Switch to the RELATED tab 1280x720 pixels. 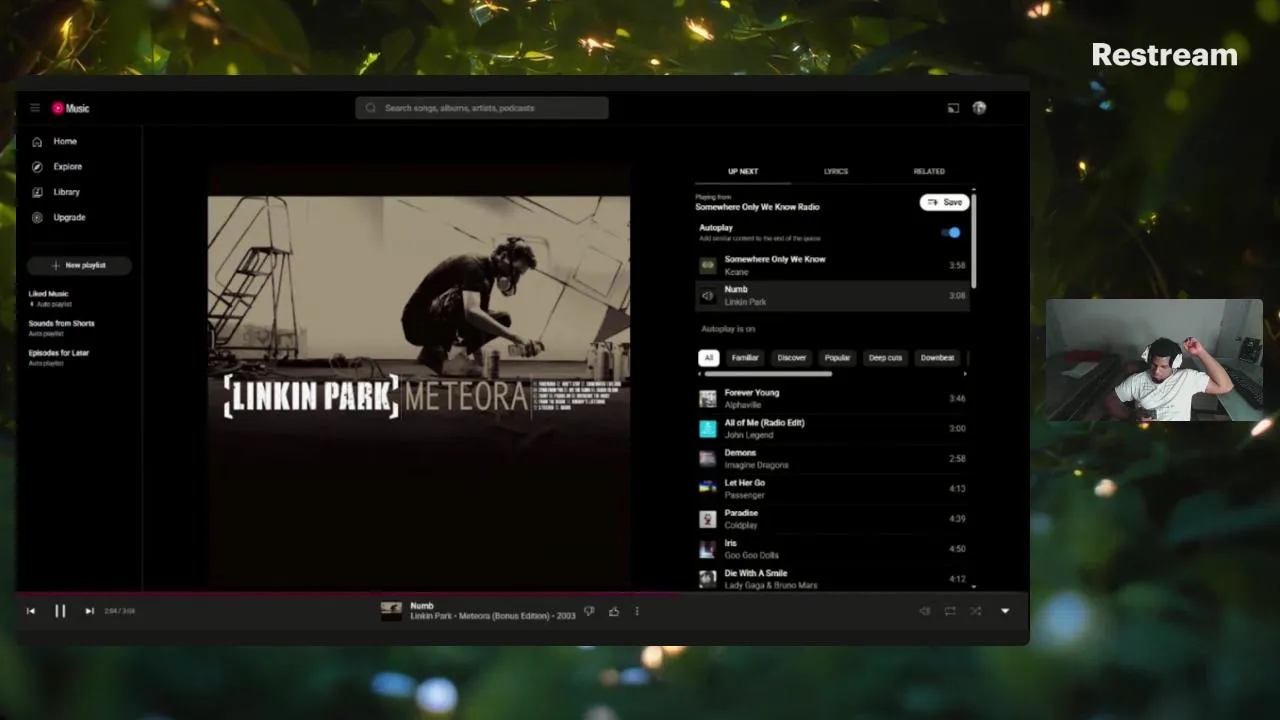point(929,171)
